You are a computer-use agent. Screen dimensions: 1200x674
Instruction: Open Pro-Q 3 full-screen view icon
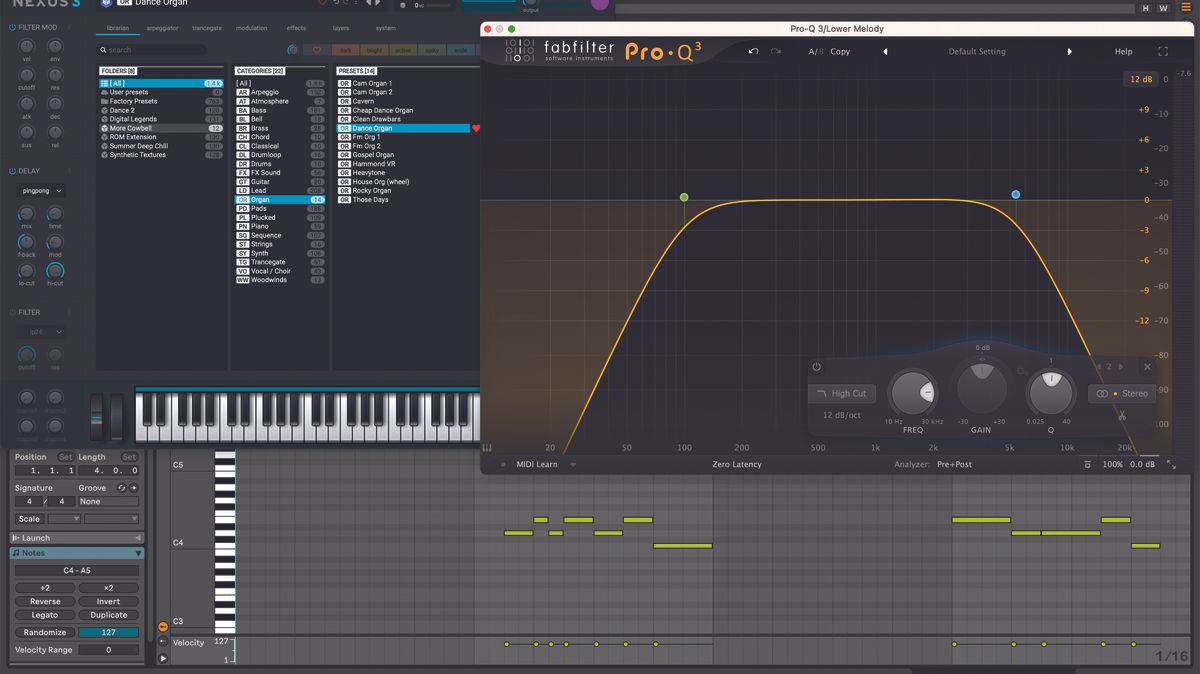point(1163,51)
